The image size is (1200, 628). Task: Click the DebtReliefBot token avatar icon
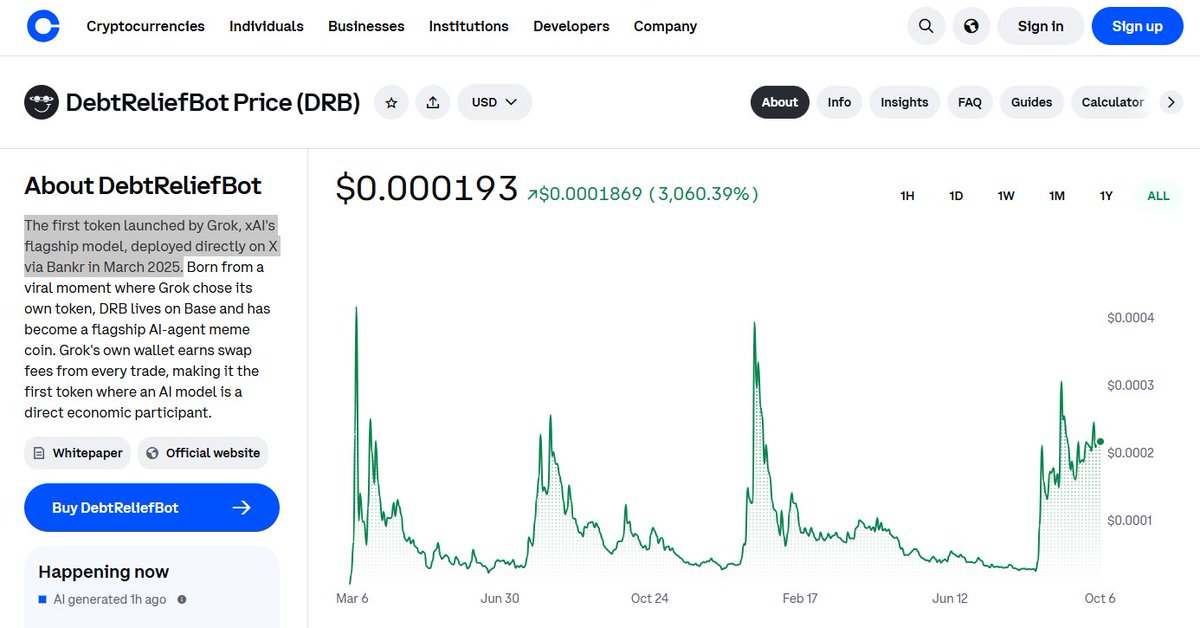41,102
